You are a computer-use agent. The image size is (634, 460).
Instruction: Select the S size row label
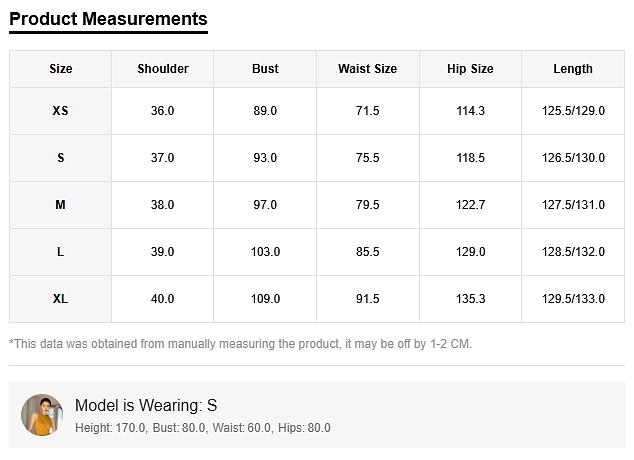[61, 158]
